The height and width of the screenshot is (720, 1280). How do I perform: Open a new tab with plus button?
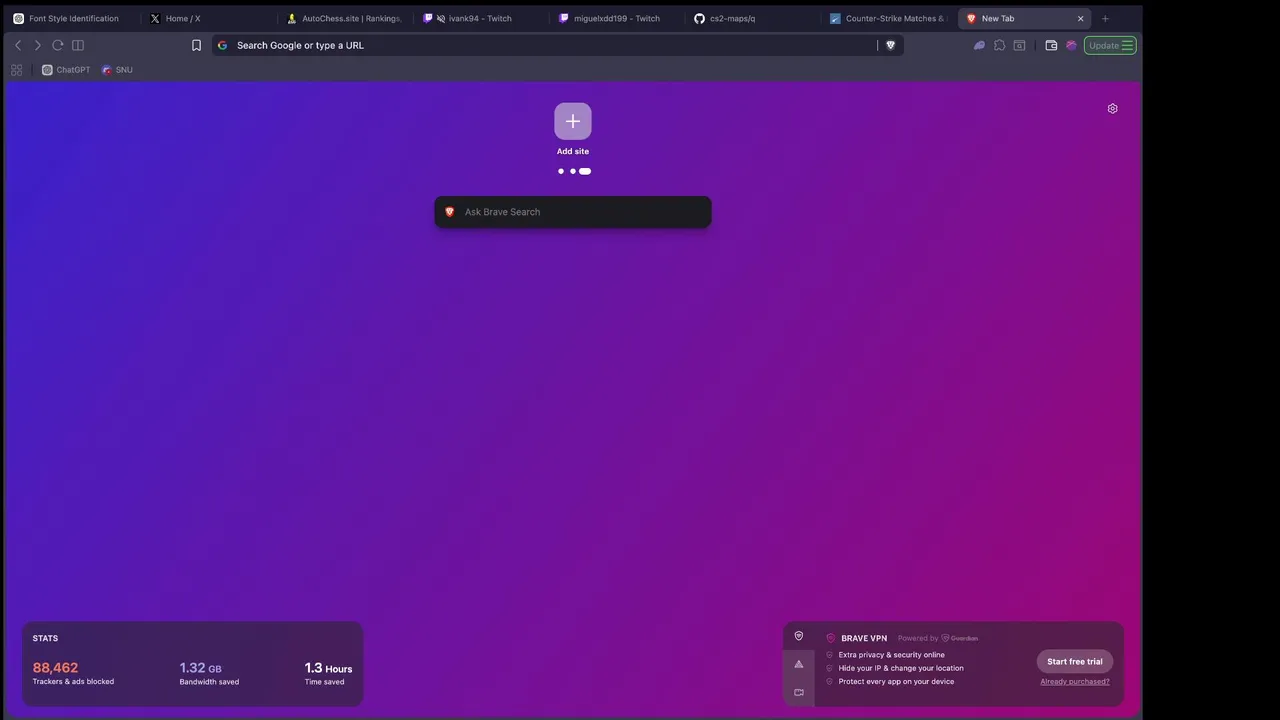(1105, 18)
